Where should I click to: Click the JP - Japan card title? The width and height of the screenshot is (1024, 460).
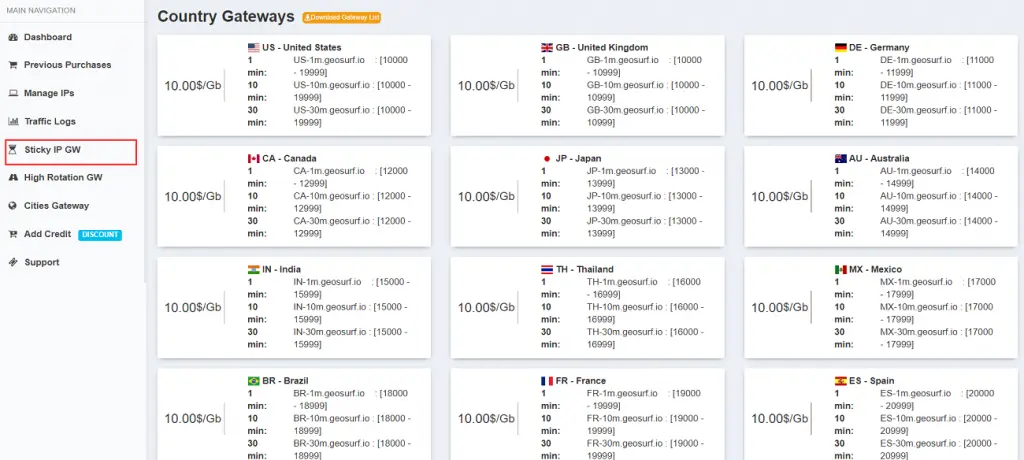coord(579,159)
